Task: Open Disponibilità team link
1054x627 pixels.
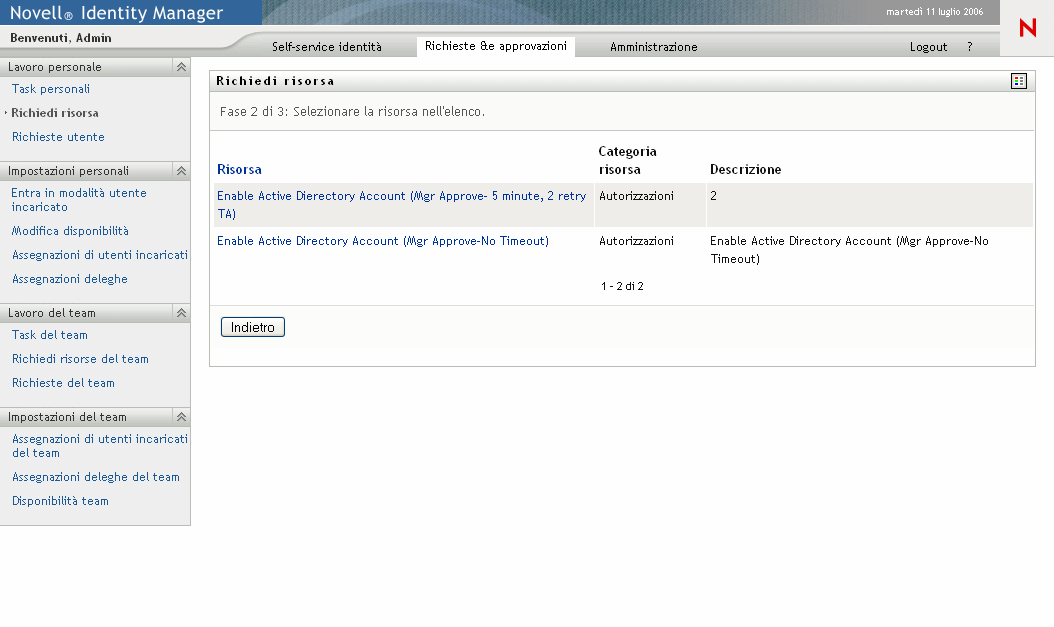Action: coord(60,501)
